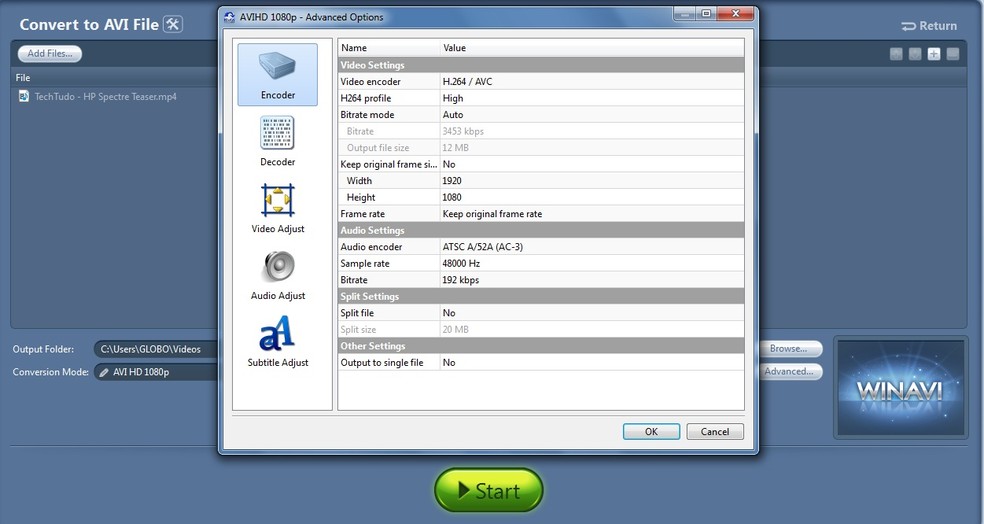Close the Advanced Options dialog window
The width and height of the screenshot is (984, 524).
735,14
